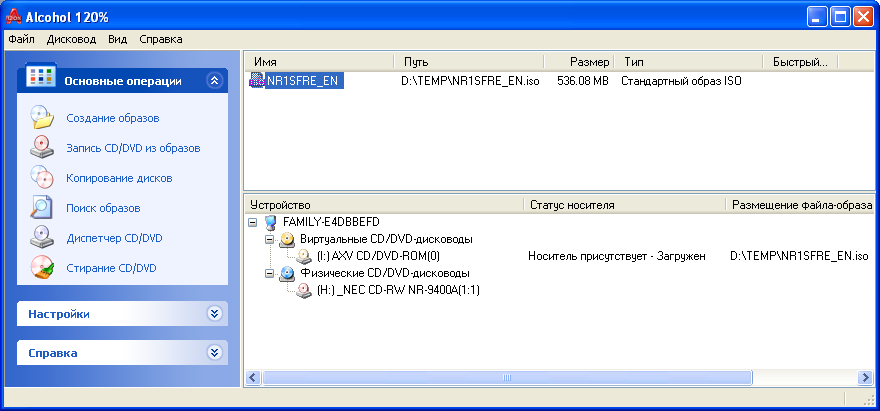This screenshot has width=880, height=411.
Task: Select the (I:) AXV CD/DVD-ROM(0) drive label
Action: pyautogui.click(x=378, y=256)
